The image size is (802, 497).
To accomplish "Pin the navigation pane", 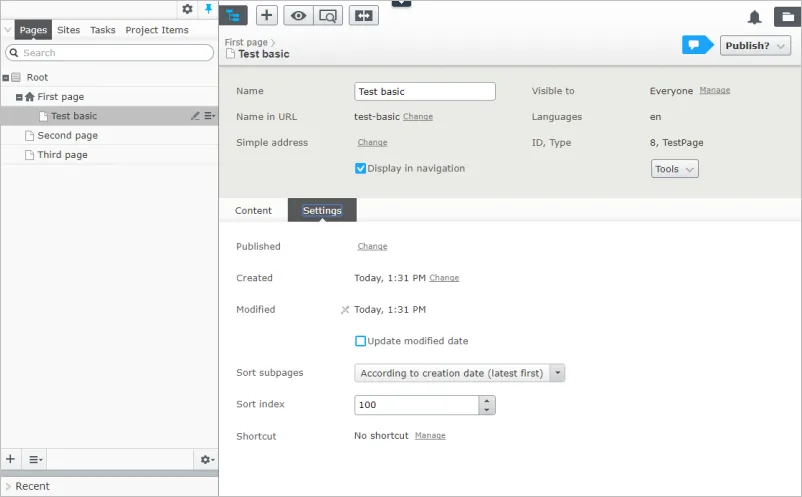I will (x=208, y=9).
